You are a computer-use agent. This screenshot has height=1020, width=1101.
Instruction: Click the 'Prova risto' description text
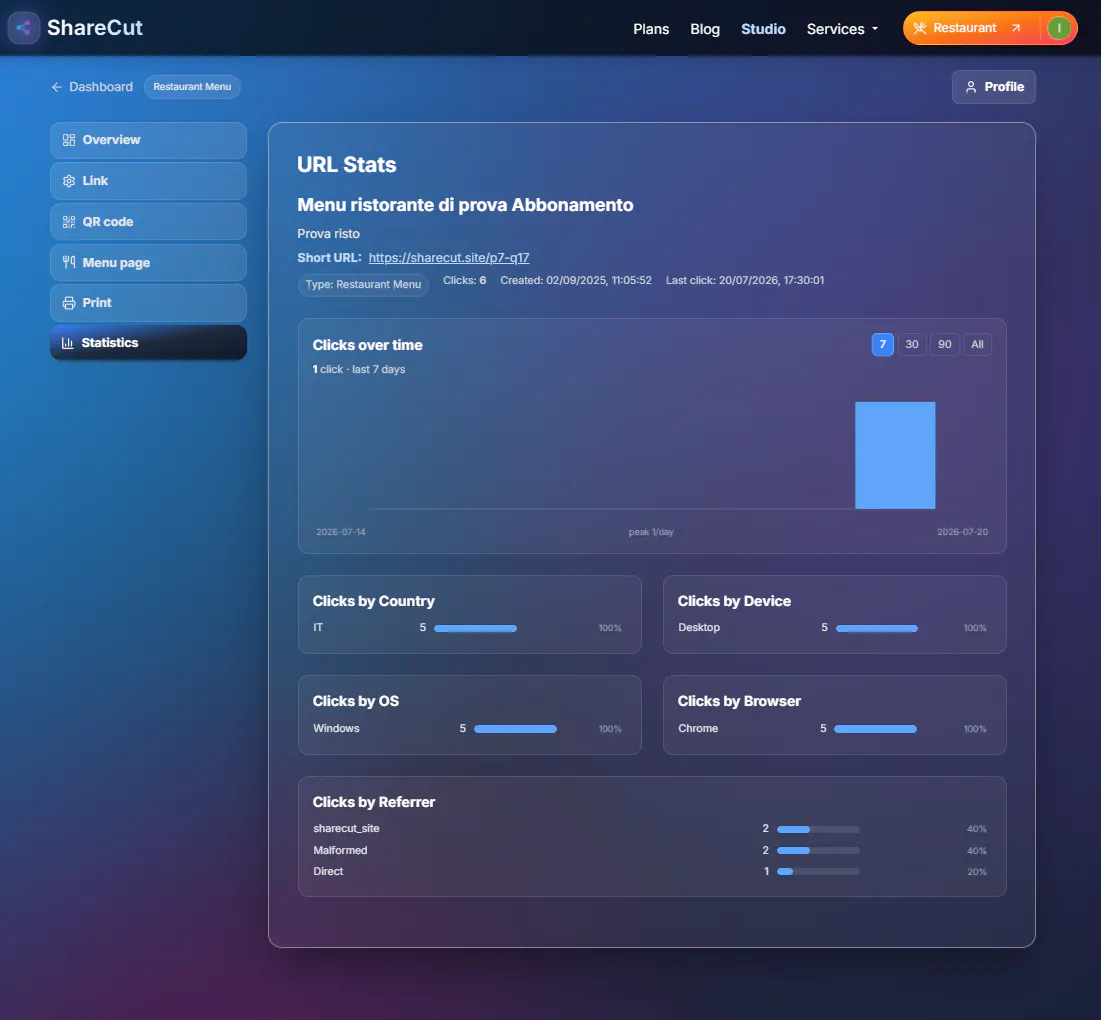click(328, 234)
